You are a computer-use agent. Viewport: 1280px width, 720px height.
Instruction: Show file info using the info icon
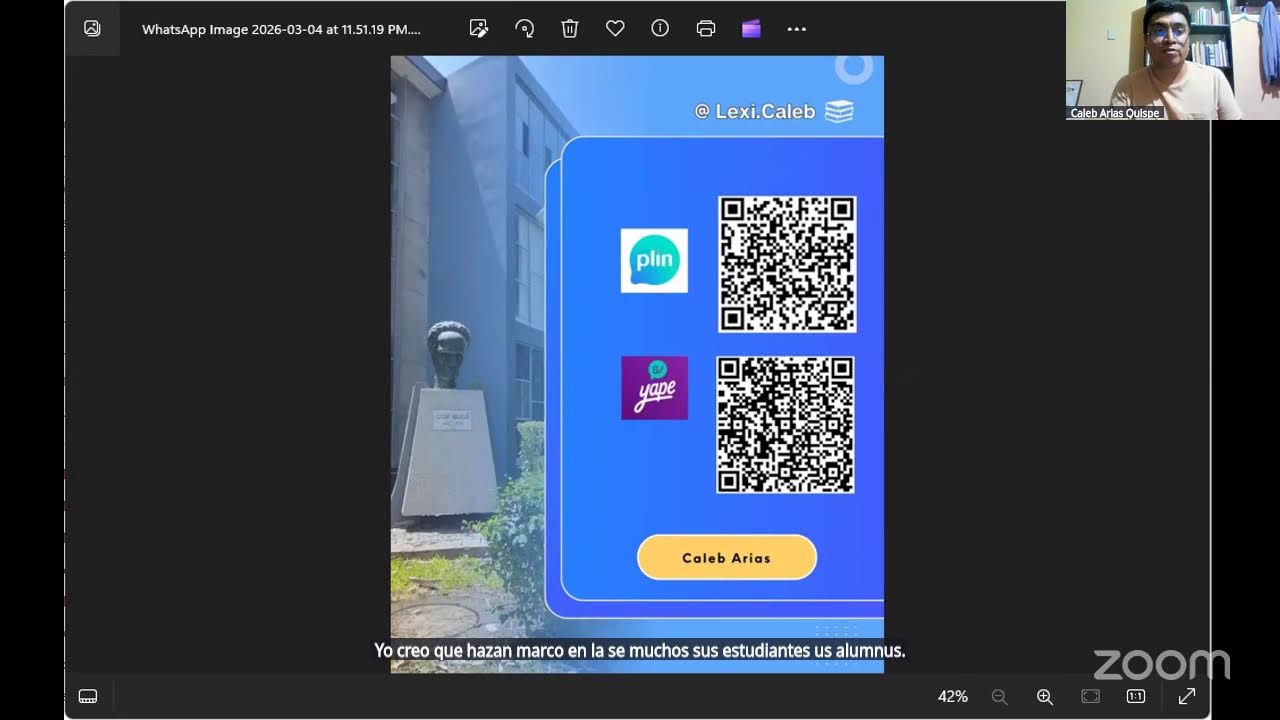point(660,29)
